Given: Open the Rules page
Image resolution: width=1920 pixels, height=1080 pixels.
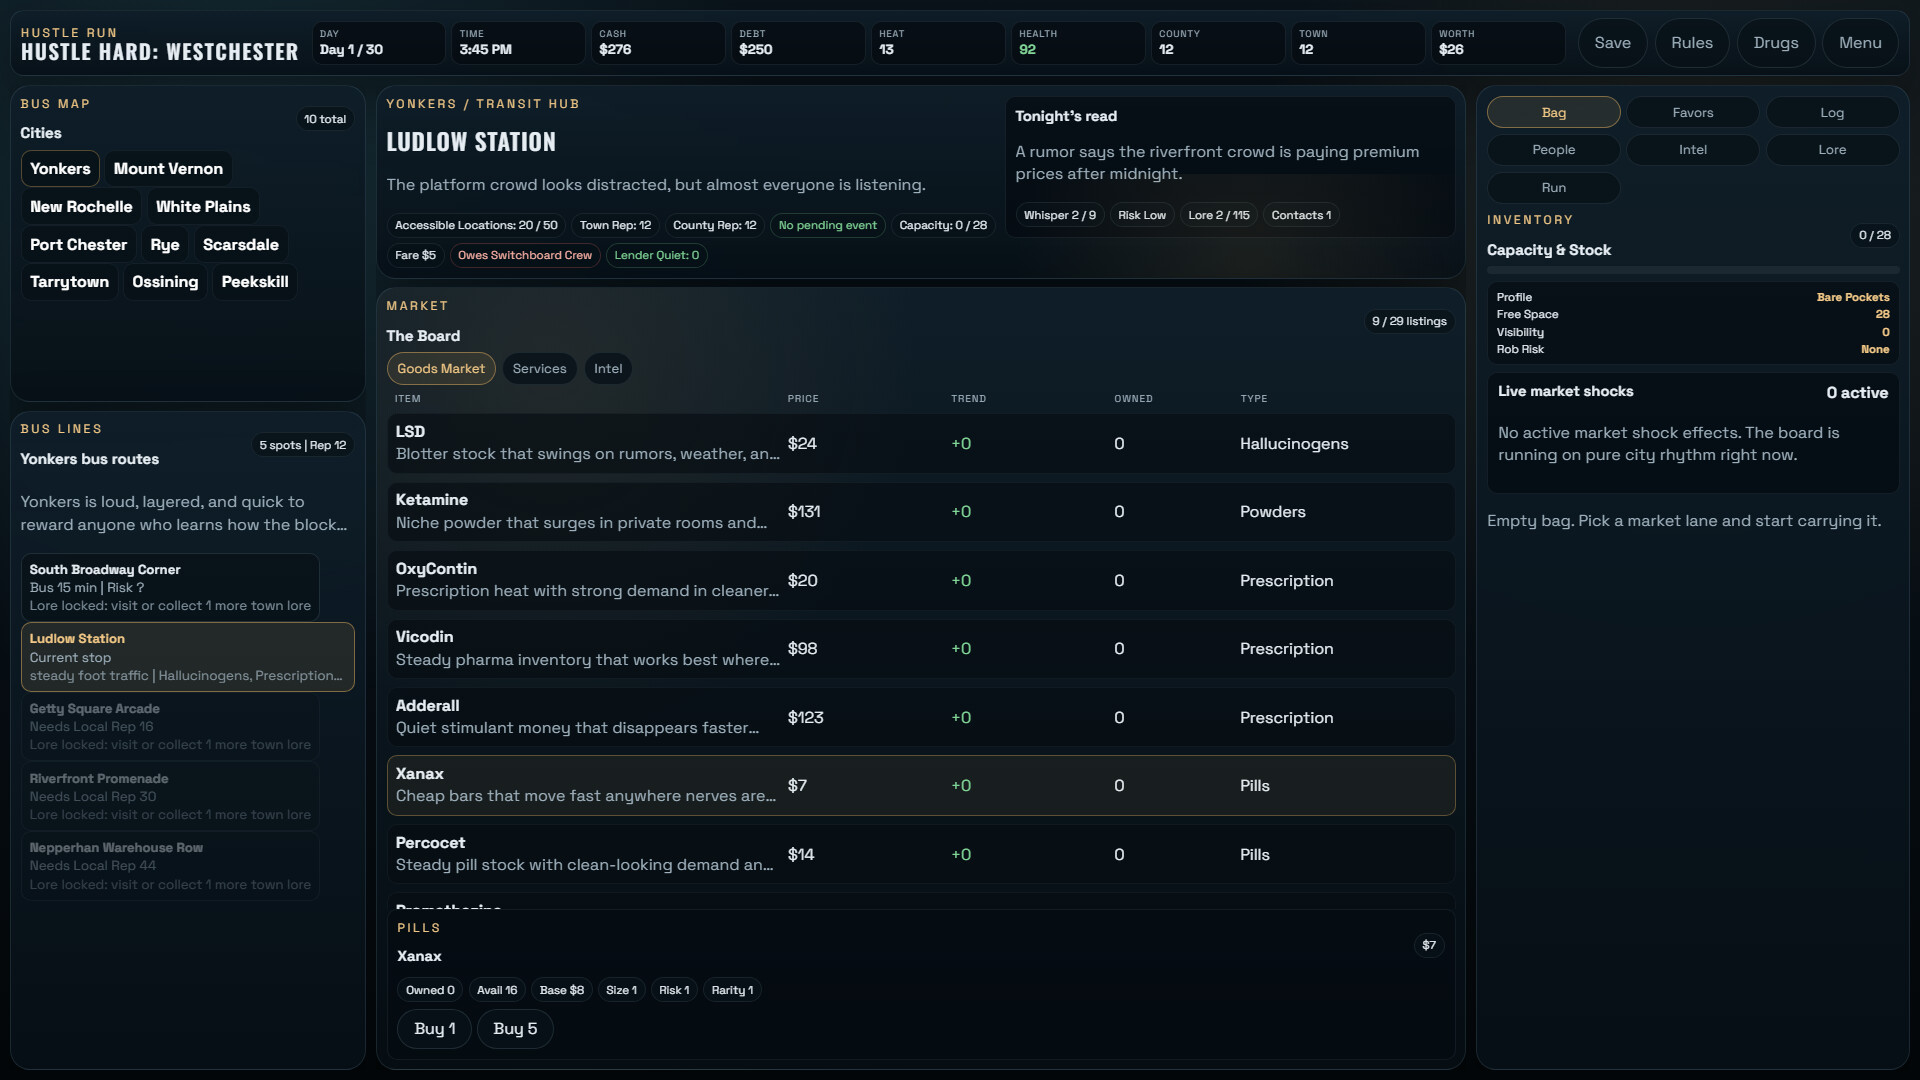Looking at the screenshot, I should tap(1691, 43).
